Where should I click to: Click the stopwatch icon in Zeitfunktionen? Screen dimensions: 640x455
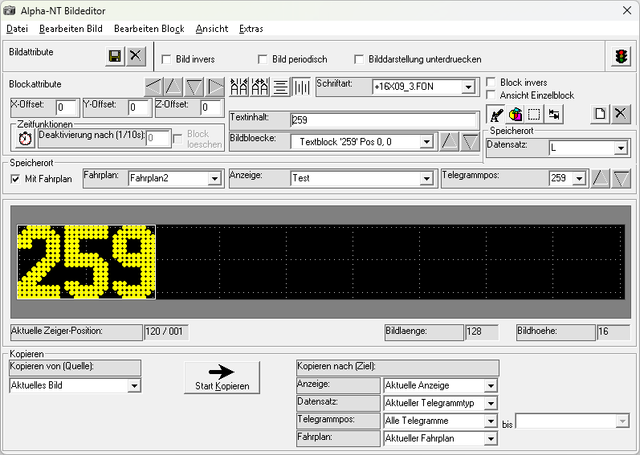(25, 139)
